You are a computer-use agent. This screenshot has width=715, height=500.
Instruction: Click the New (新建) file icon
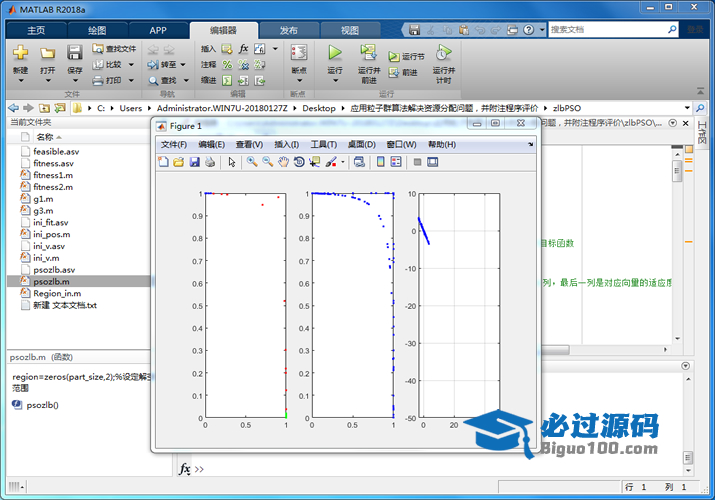[x=20, y=53]
